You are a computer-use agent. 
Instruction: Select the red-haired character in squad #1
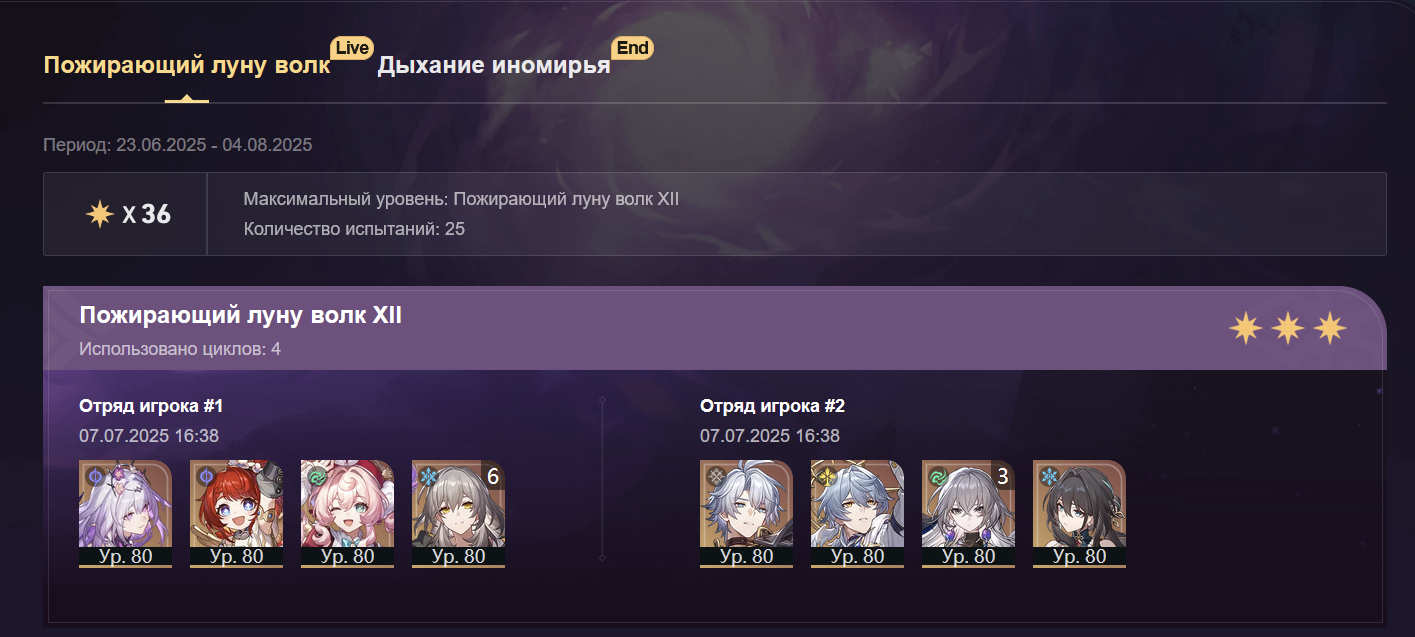pos(236,514)
